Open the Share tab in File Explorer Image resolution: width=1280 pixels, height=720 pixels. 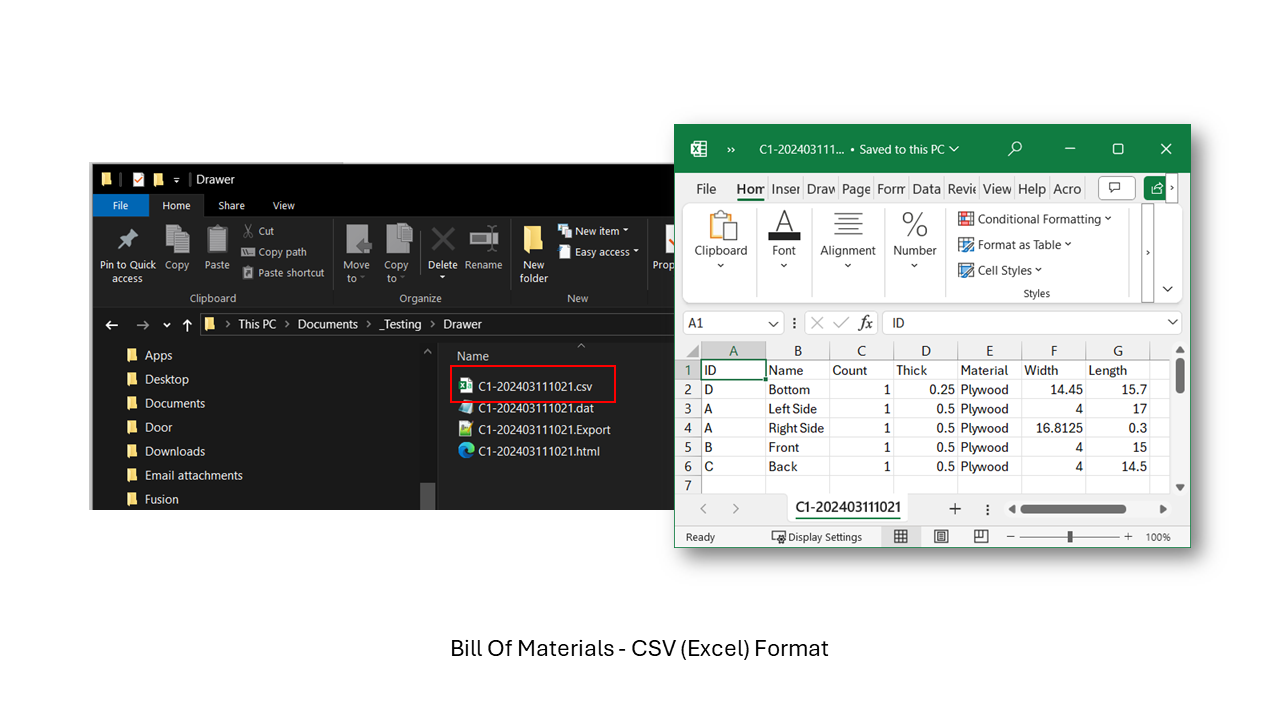[x=232, y=205]
